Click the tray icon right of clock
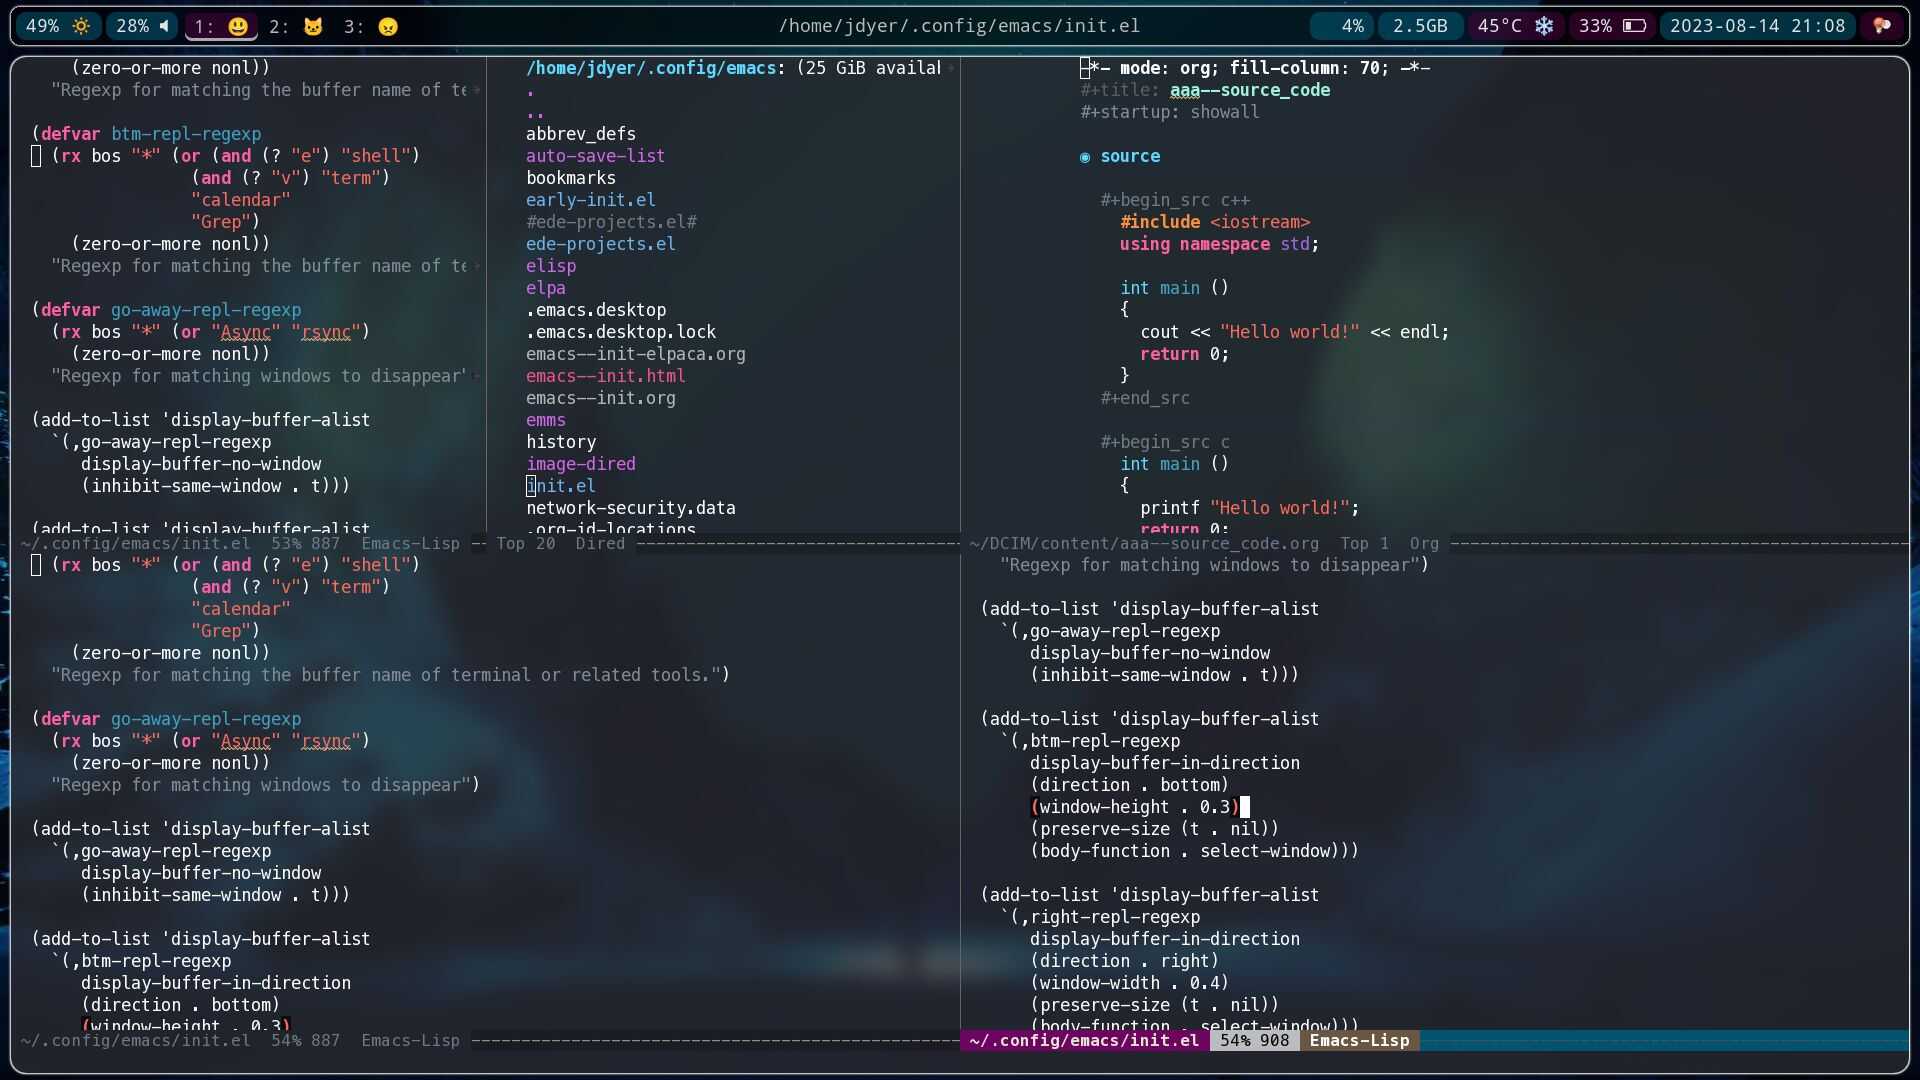The height and width of the screenshot is (1080, 1920). pos(1882,26)
